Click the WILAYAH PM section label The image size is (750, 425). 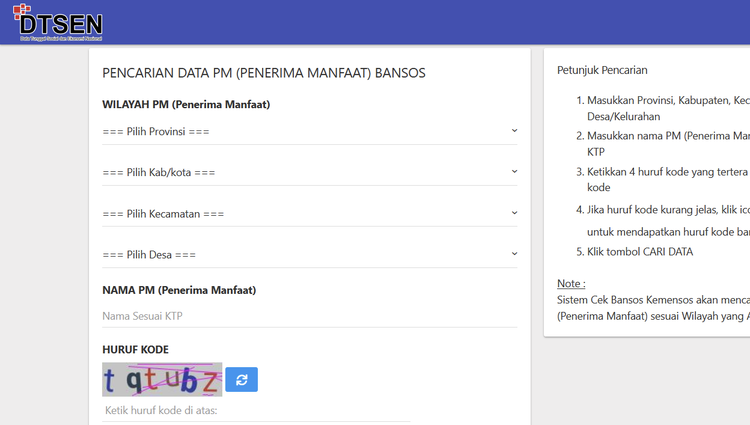coord(186,104)
